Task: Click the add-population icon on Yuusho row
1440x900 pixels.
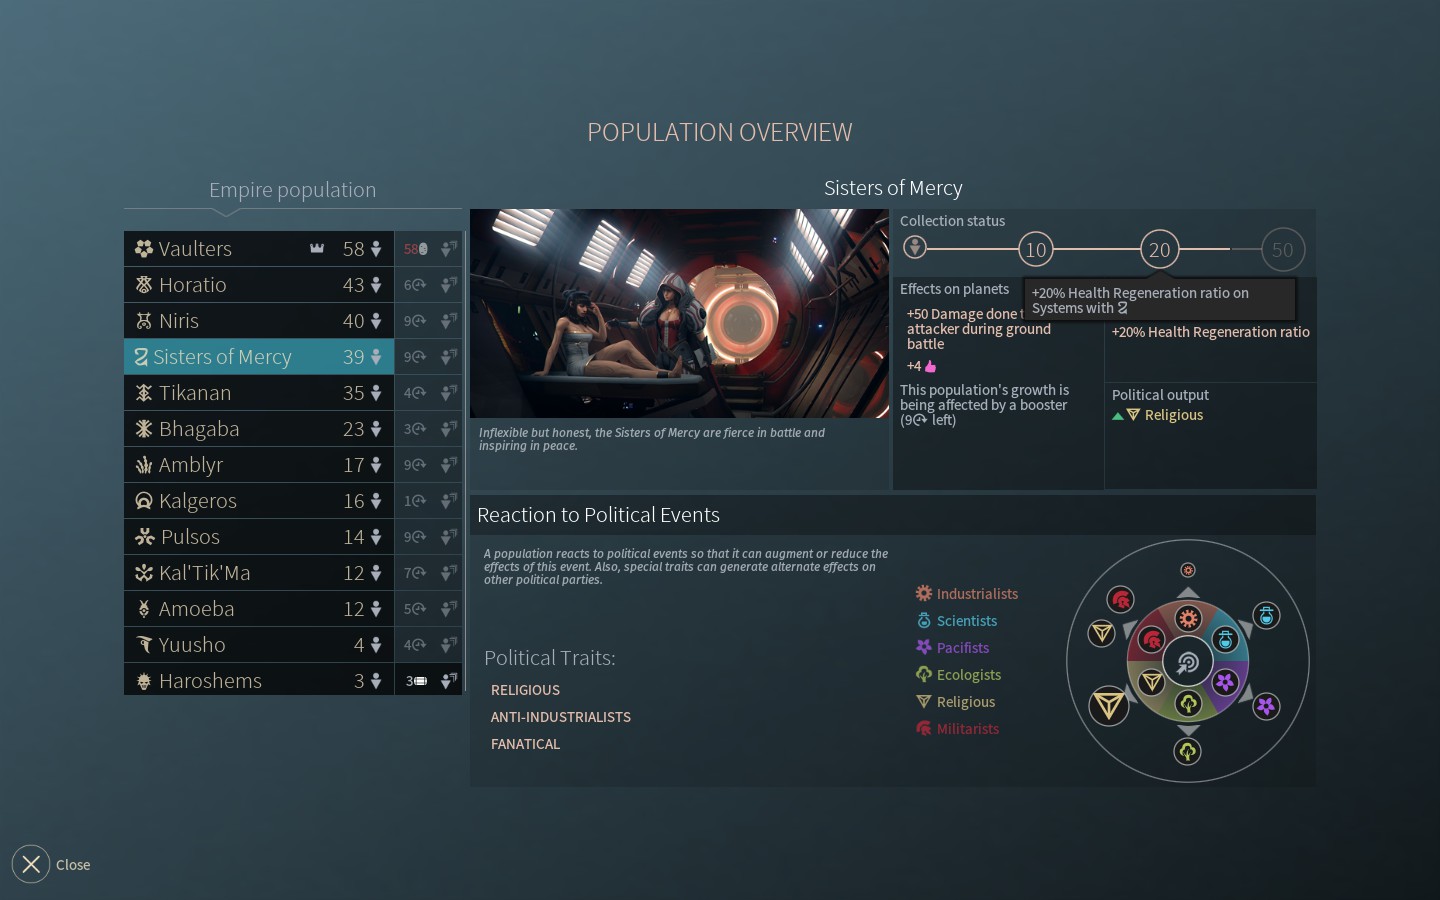Action: tap(449, 645)
